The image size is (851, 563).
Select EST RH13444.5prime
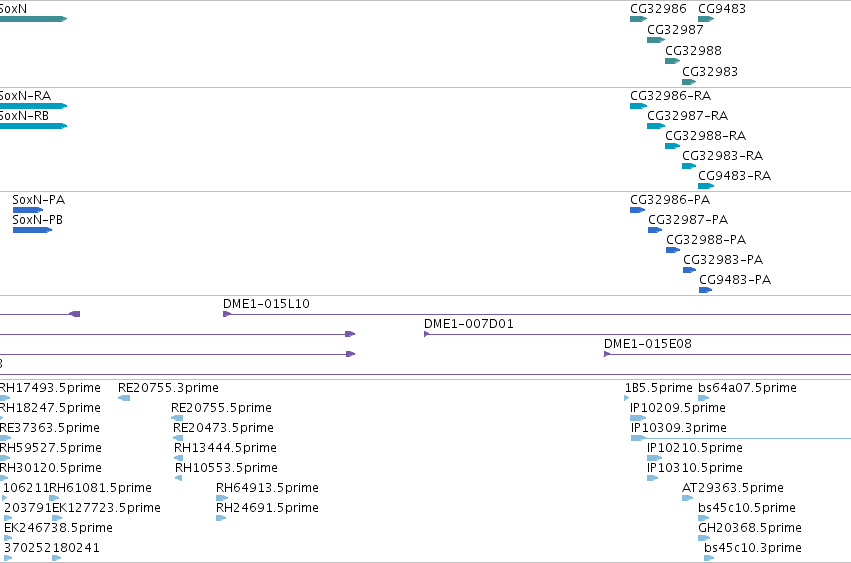pyautogui.click(x=225, y=448)
